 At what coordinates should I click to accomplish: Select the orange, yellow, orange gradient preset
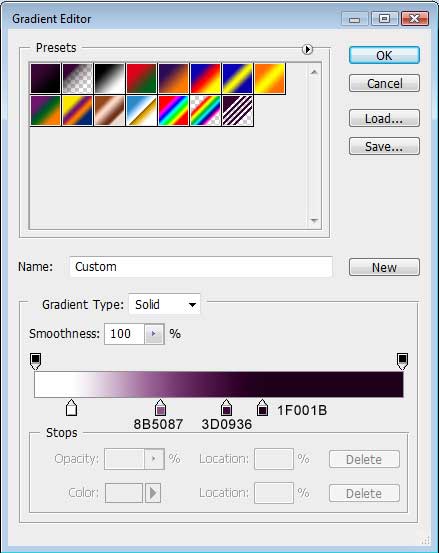coord(269,78)
